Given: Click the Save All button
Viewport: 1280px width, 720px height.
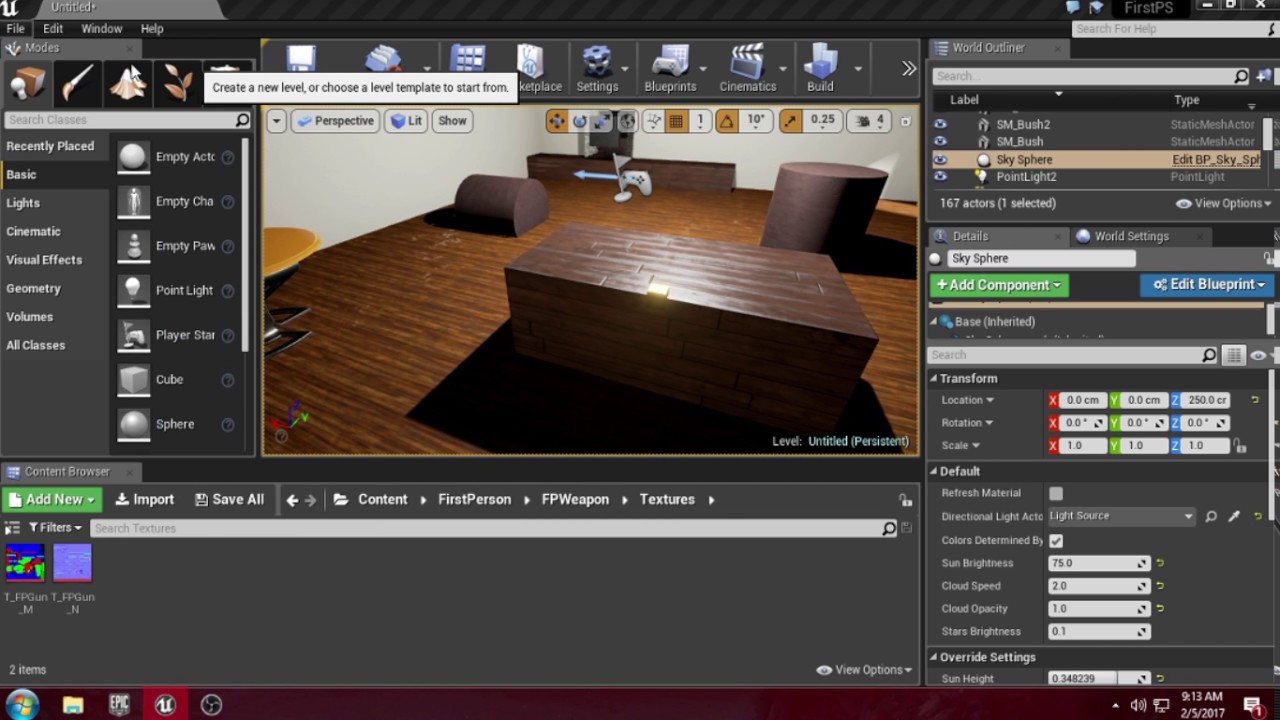Looking at the screenshot, I should (x=229, y=499).
